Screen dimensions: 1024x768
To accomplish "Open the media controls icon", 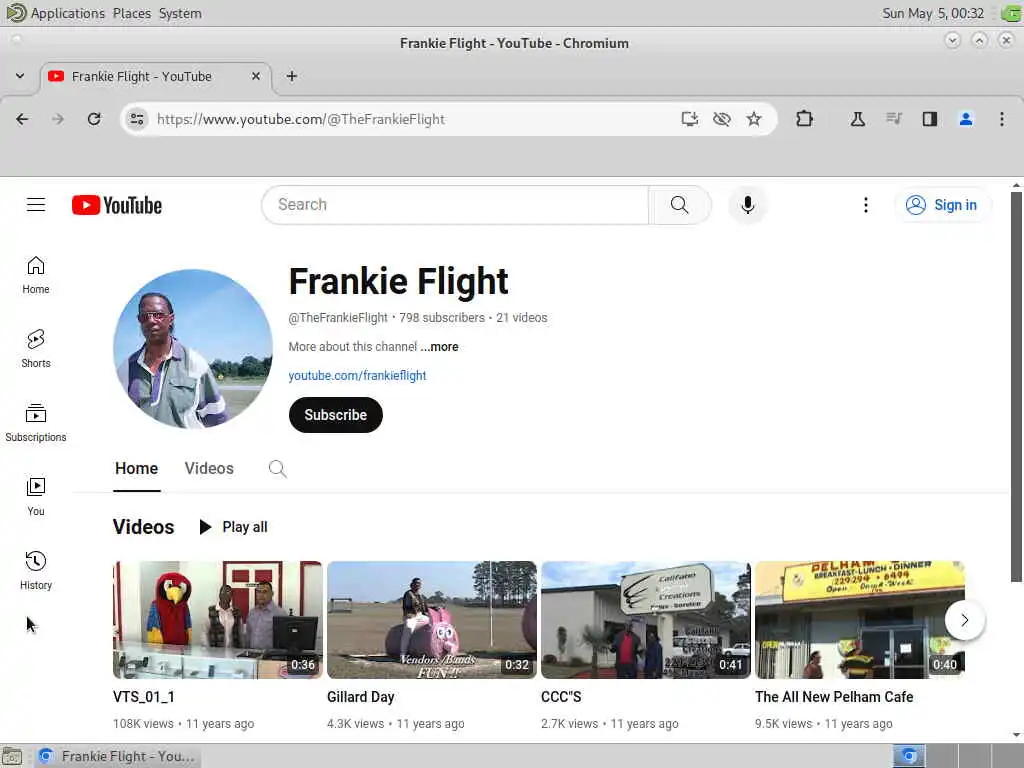I will tap(894, 119).
